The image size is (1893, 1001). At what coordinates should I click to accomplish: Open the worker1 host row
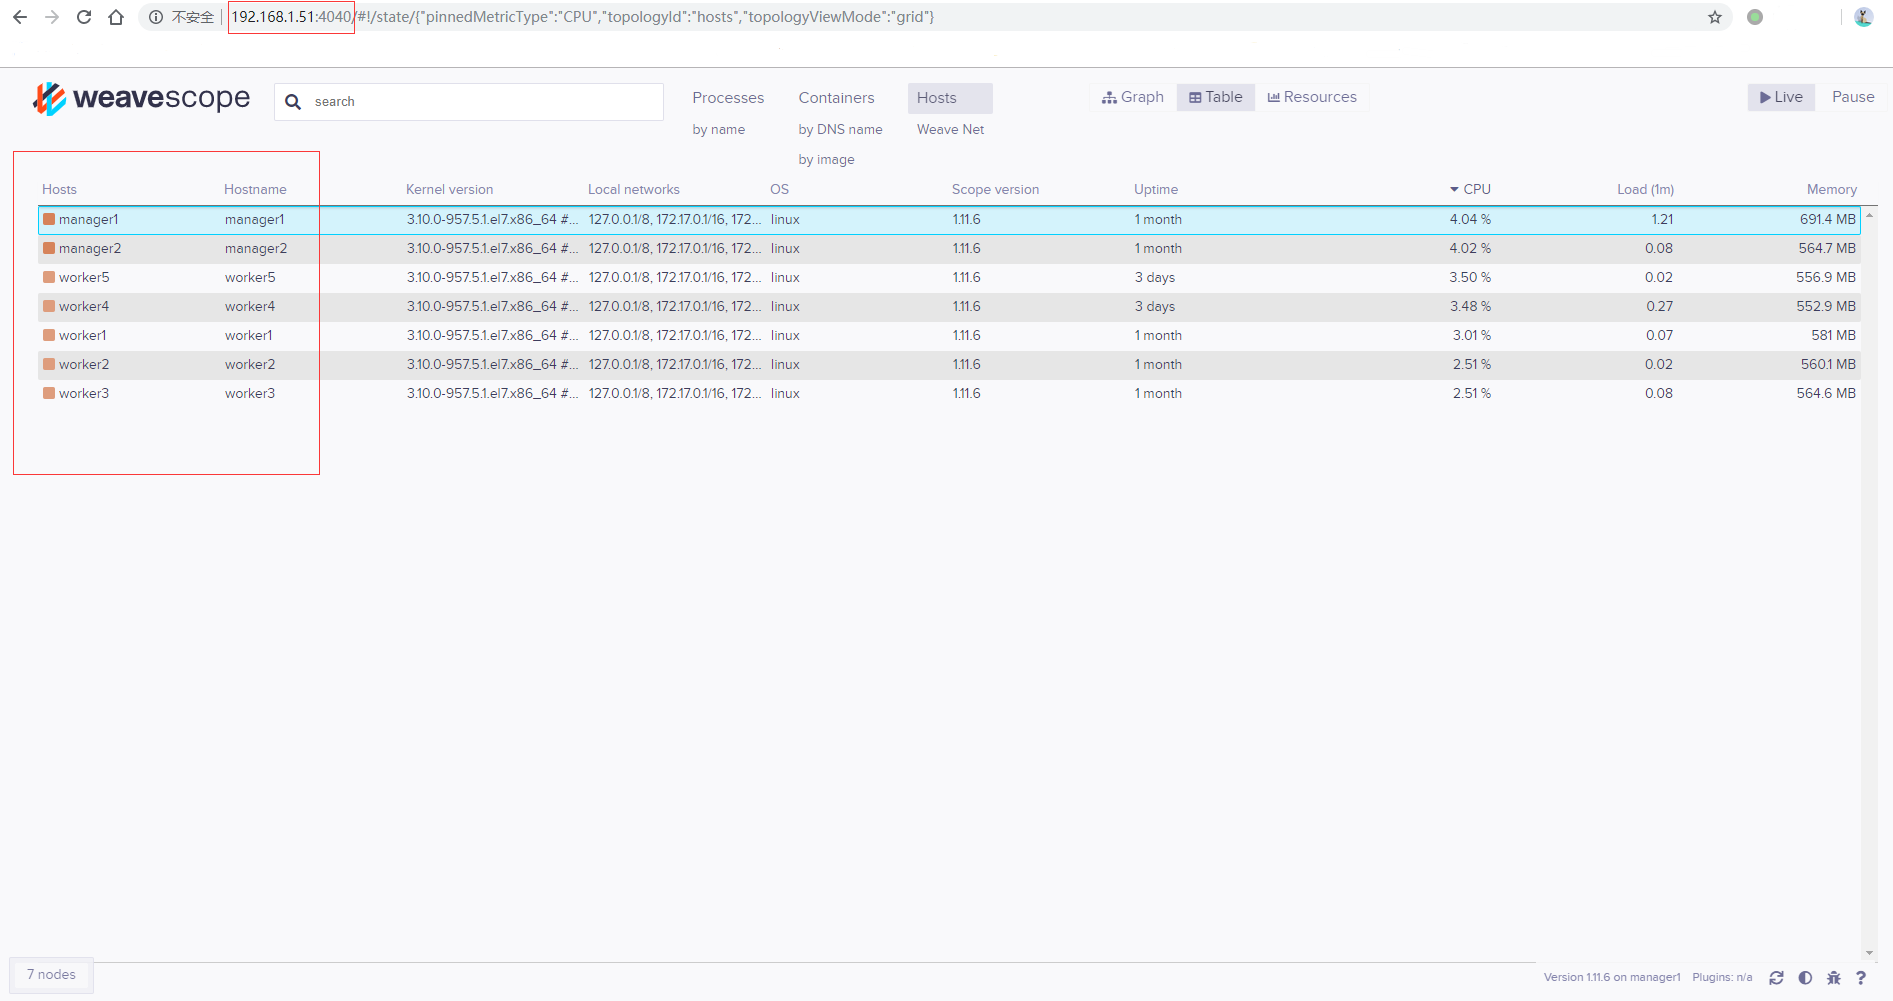(949, 336)
